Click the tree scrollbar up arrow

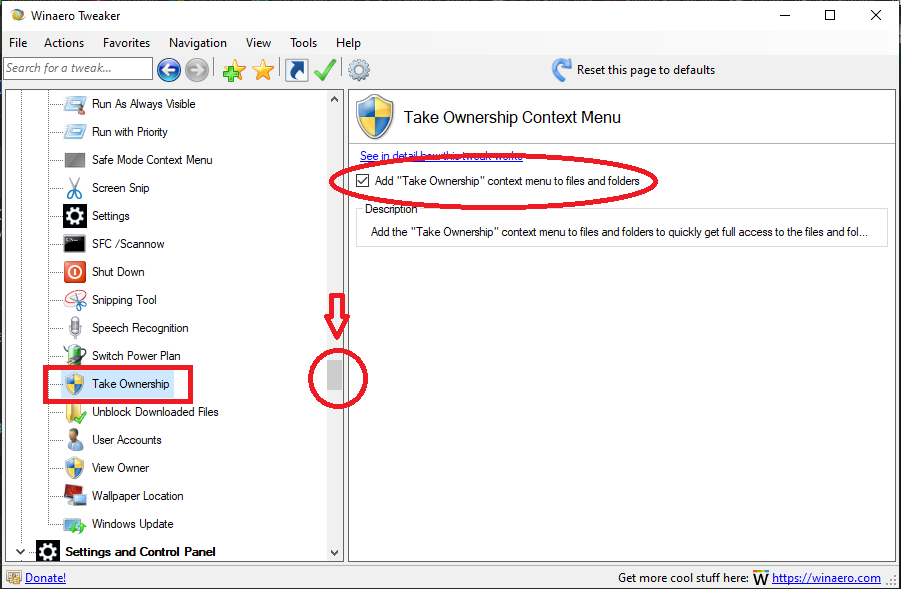coord(334,99)
